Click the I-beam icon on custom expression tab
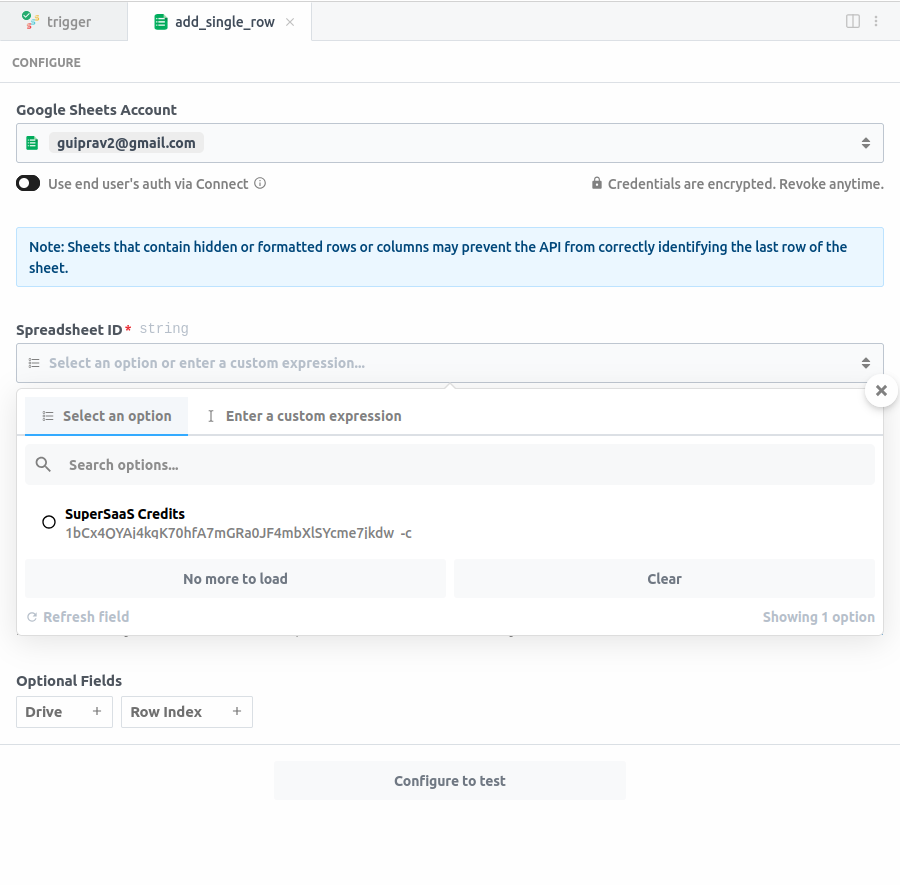The height and width of the screenshot is (885, 900). 209,415
